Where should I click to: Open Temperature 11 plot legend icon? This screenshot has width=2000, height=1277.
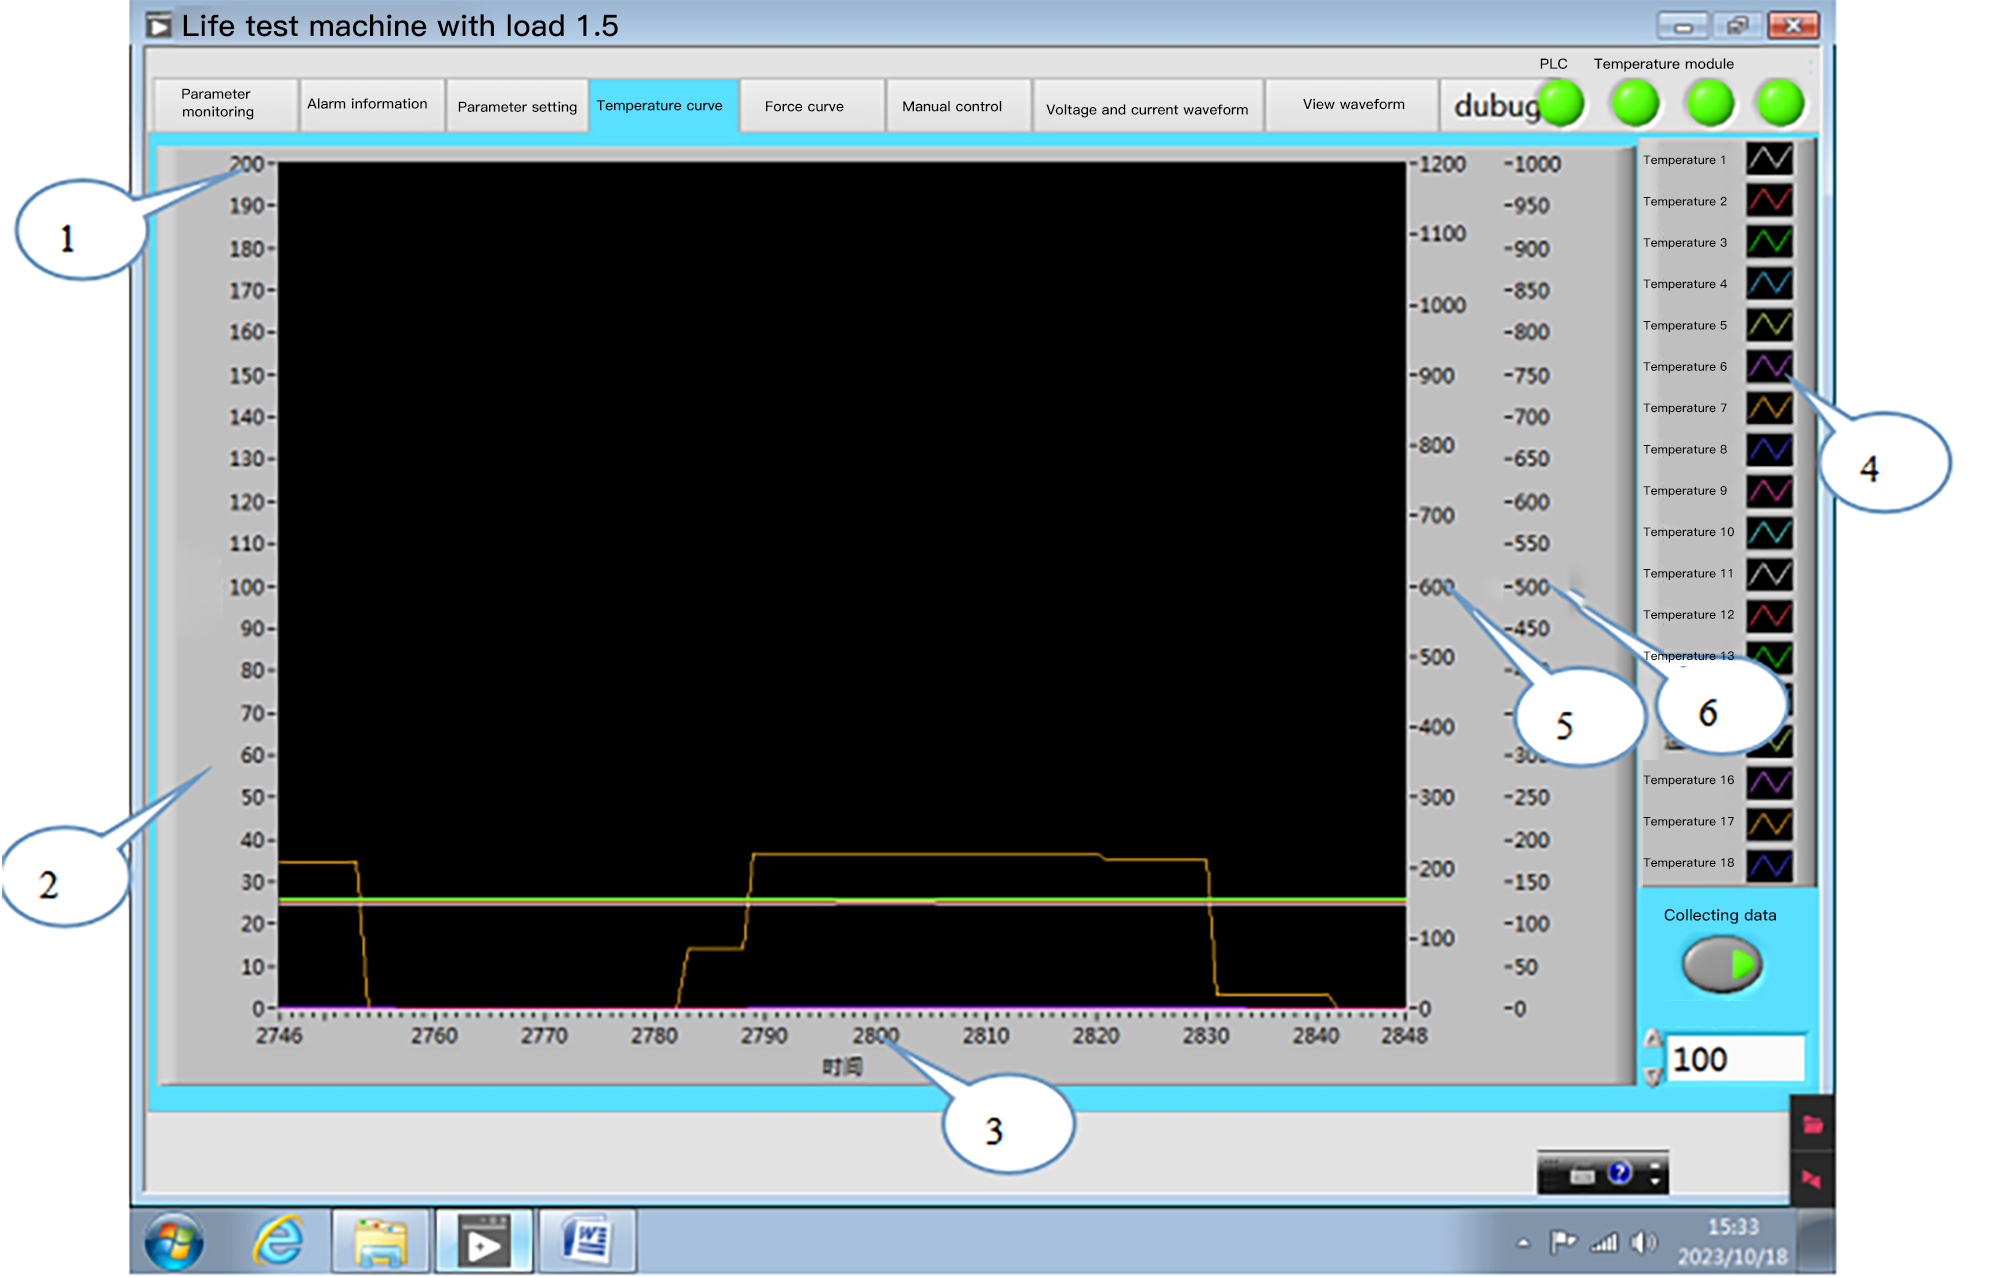click(1769, 573)
